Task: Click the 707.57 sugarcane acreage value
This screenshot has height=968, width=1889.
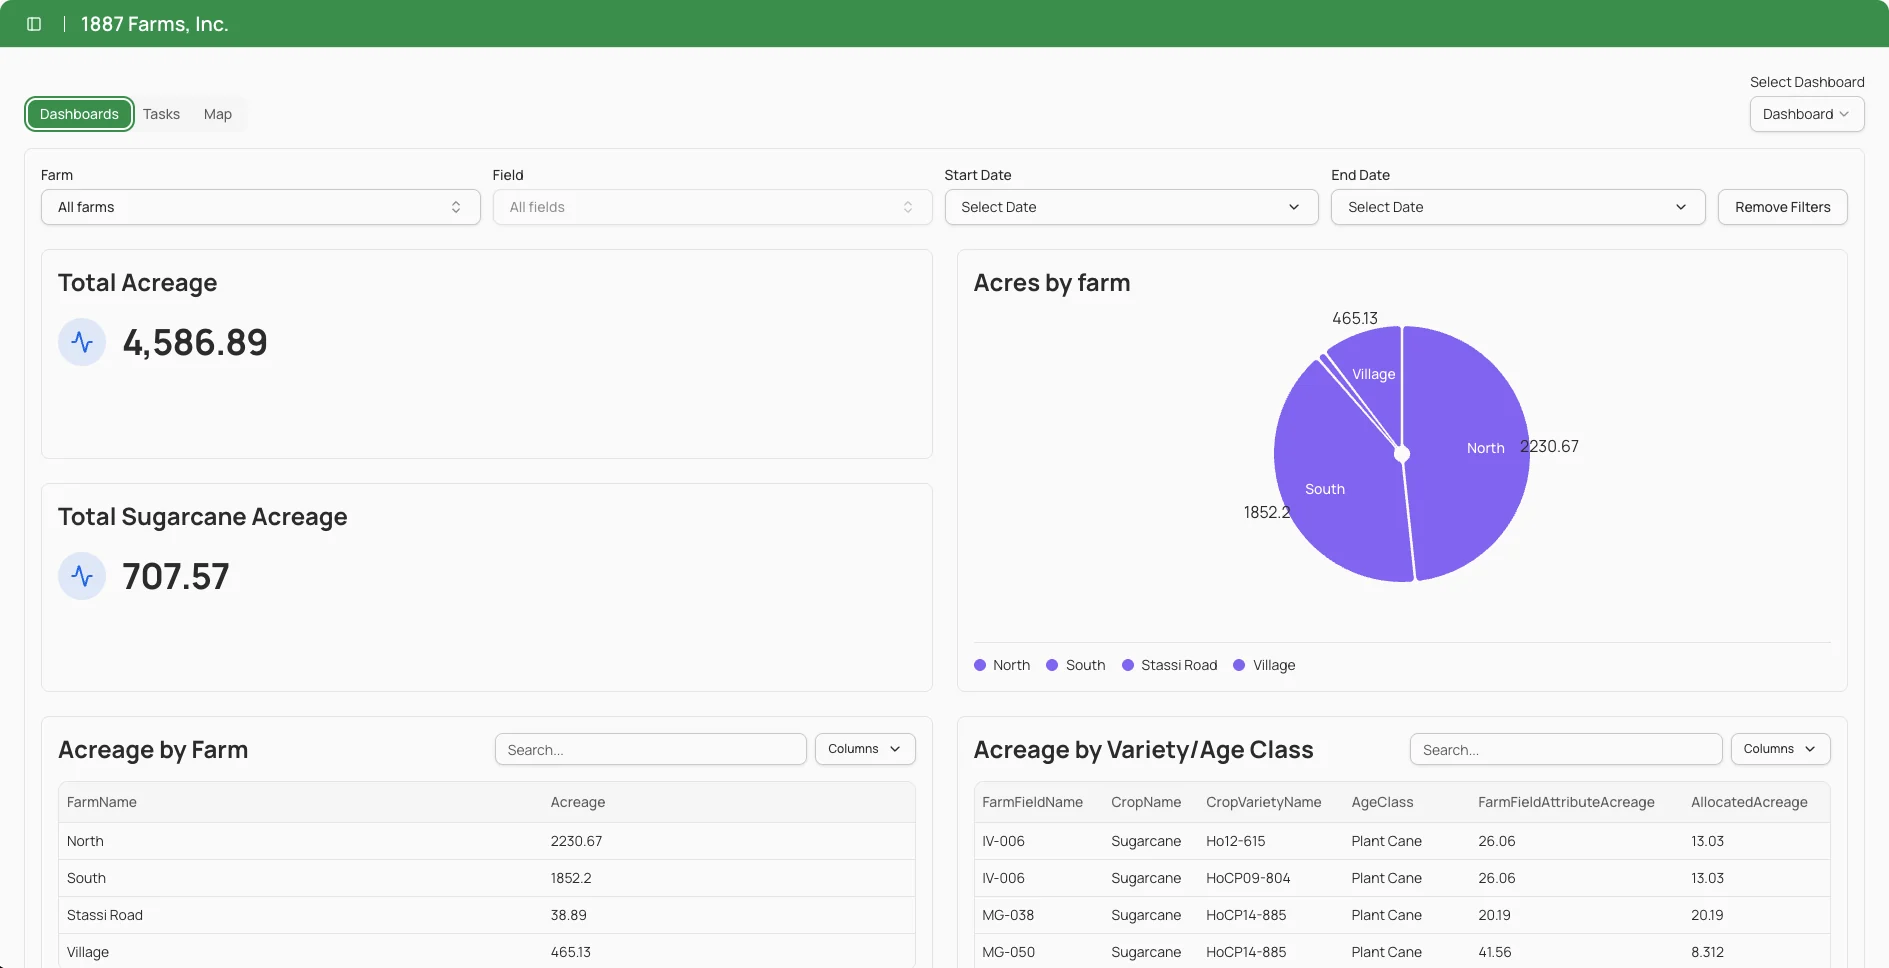Action: coord(176,576)
